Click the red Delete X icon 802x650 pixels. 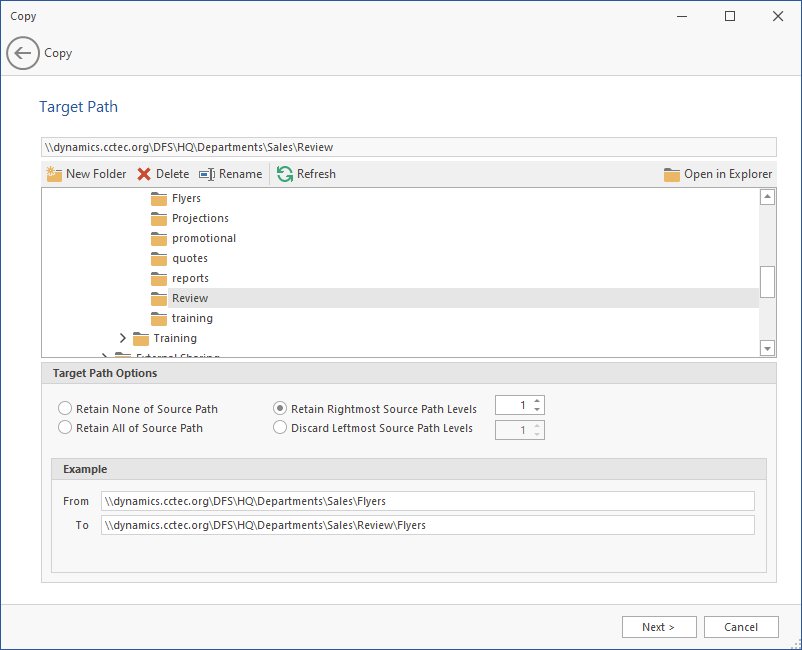[x=144, y=174]
